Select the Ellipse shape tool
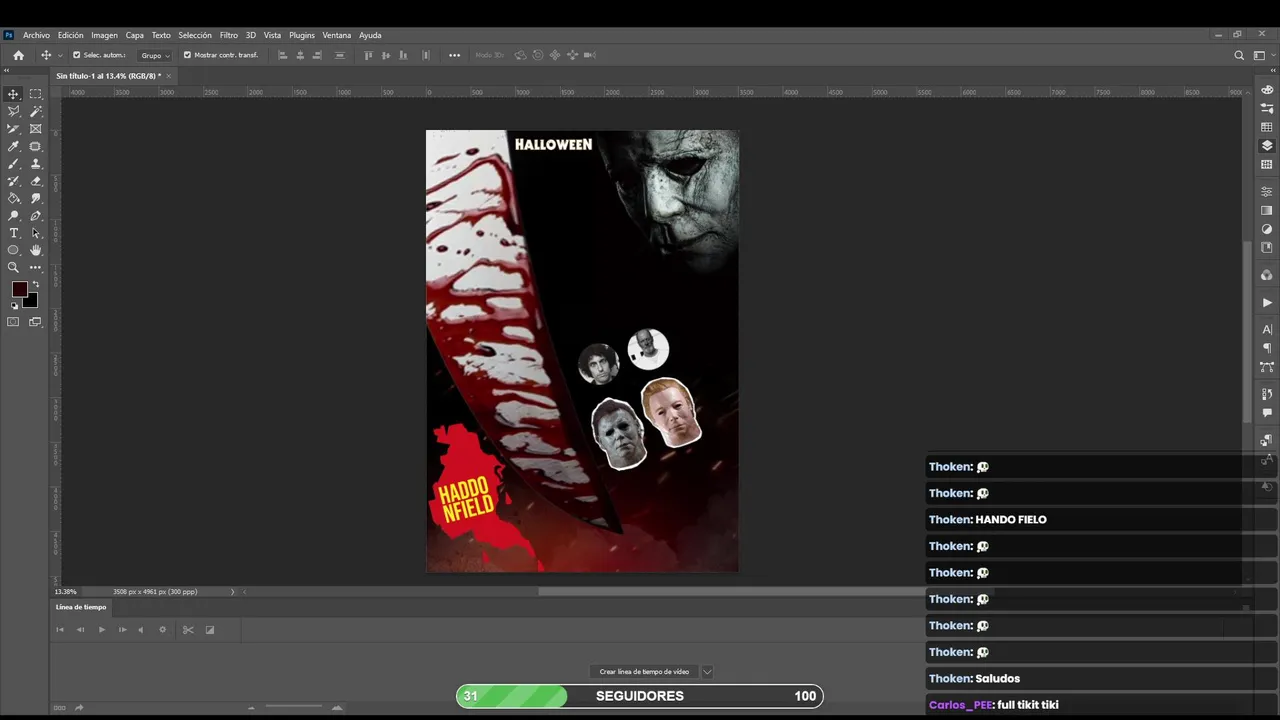1280x720 pixels. 14,250
